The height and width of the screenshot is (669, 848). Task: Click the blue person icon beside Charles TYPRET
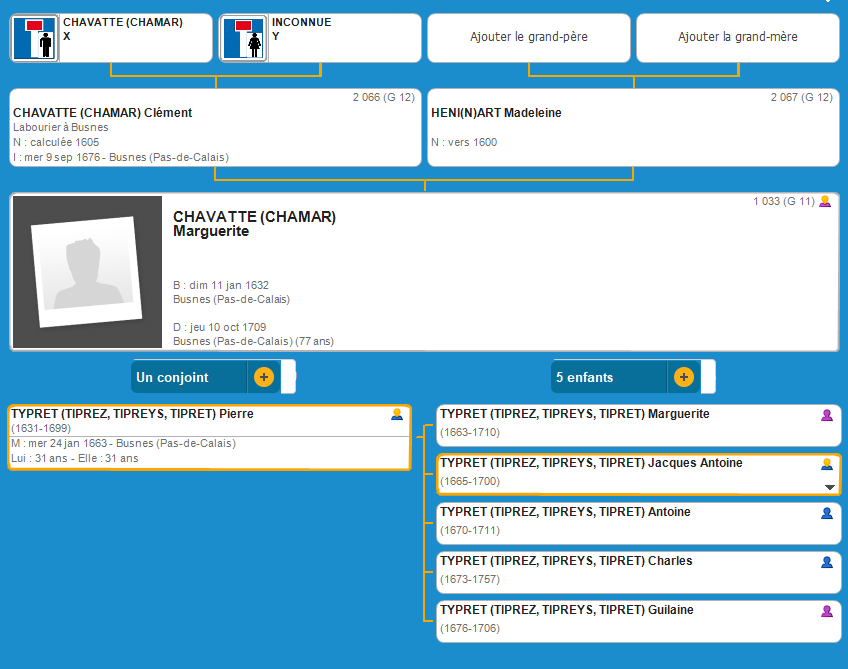tap(826, 561)
